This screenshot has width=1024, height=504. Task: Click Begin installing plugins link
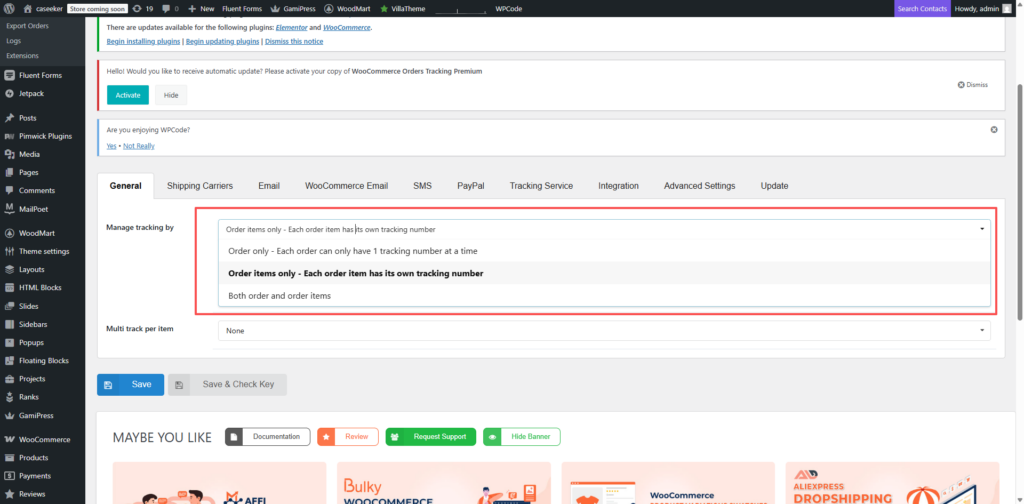pyautogui.click(x=144, y=41)
